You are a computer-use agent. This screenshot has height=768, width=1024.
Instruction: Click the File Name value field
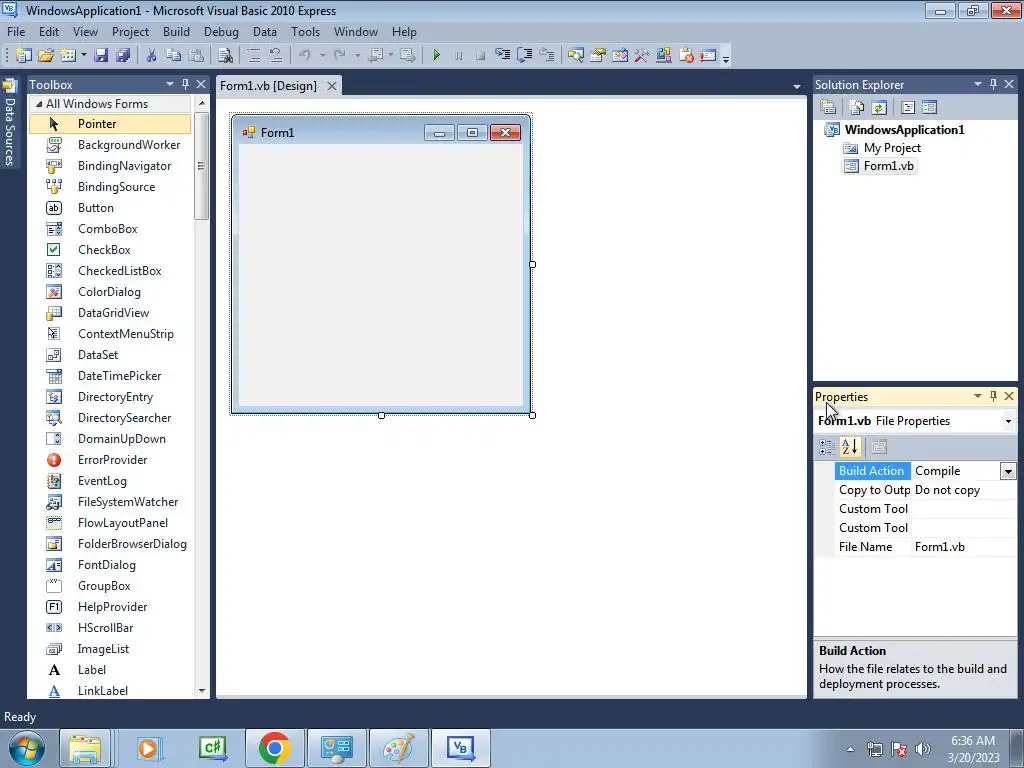click(964, 547)
